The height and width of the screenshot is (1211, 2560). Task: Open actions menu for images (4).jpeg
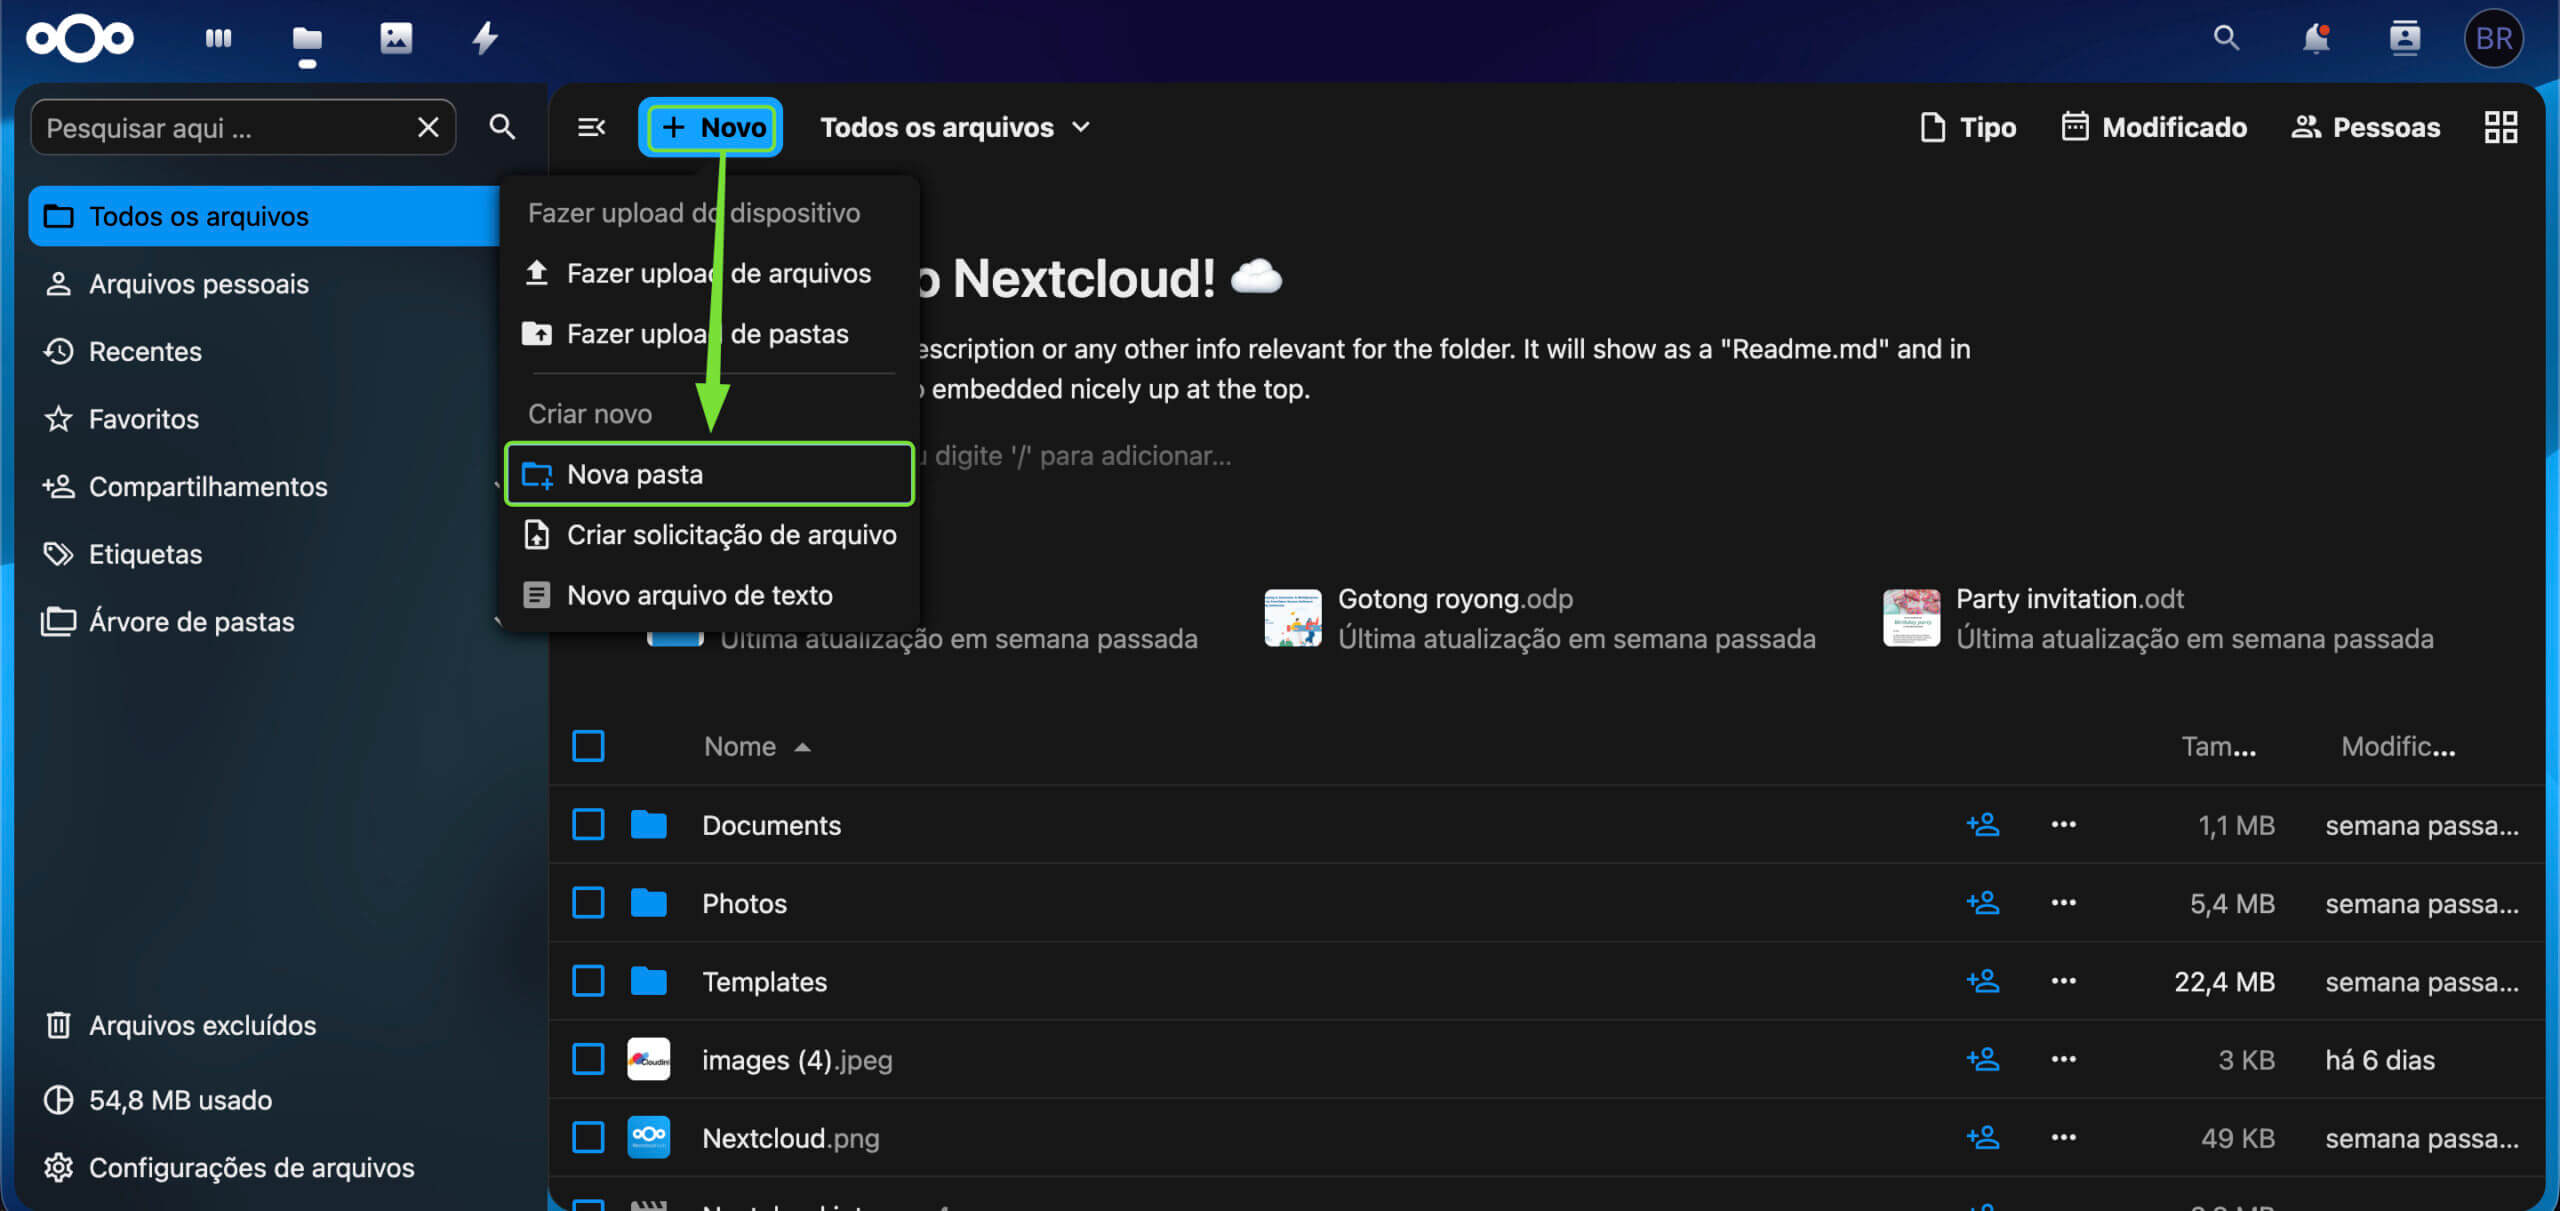(x=2064, y=1059)
